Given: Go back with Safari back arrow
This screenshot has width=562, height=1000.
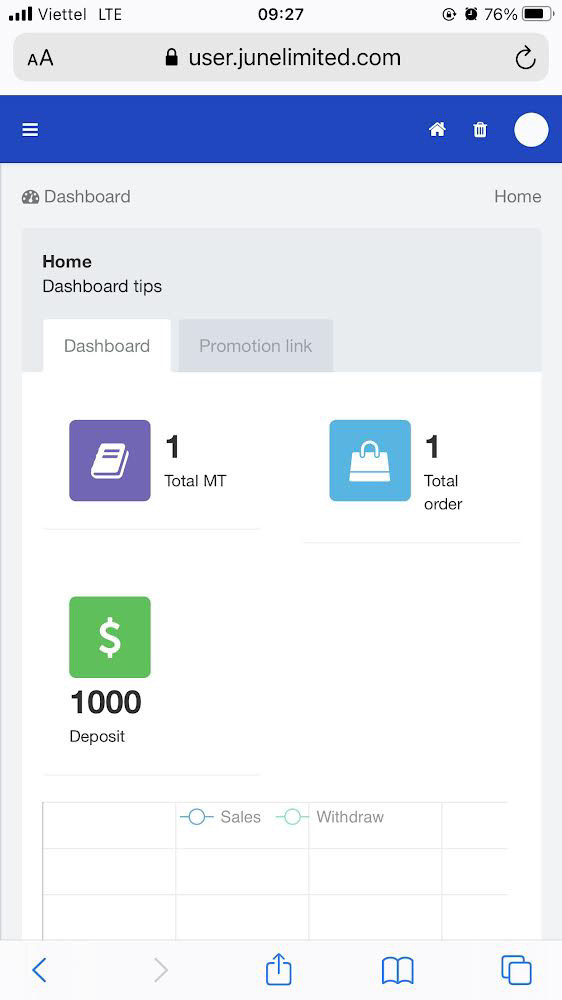Looking at the screenshot, I should coord(40,971).
